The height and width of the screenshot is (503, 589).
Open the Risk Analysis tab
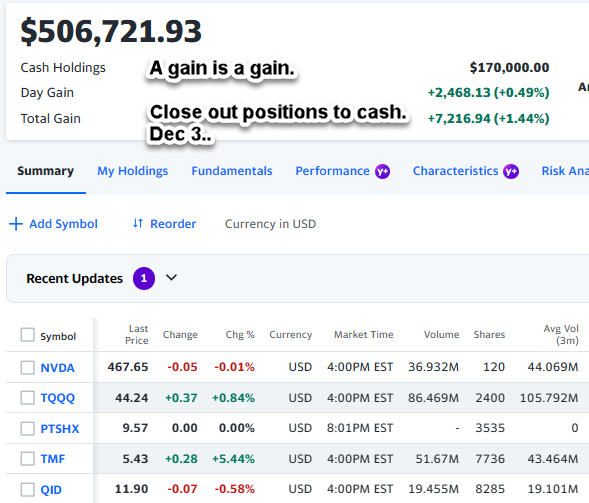tap(565, 171)
